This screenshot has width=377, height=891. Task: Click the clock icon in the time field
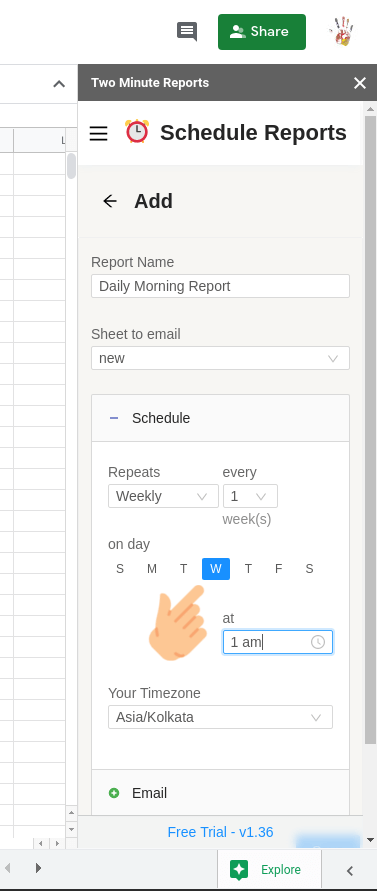point(318,642)
